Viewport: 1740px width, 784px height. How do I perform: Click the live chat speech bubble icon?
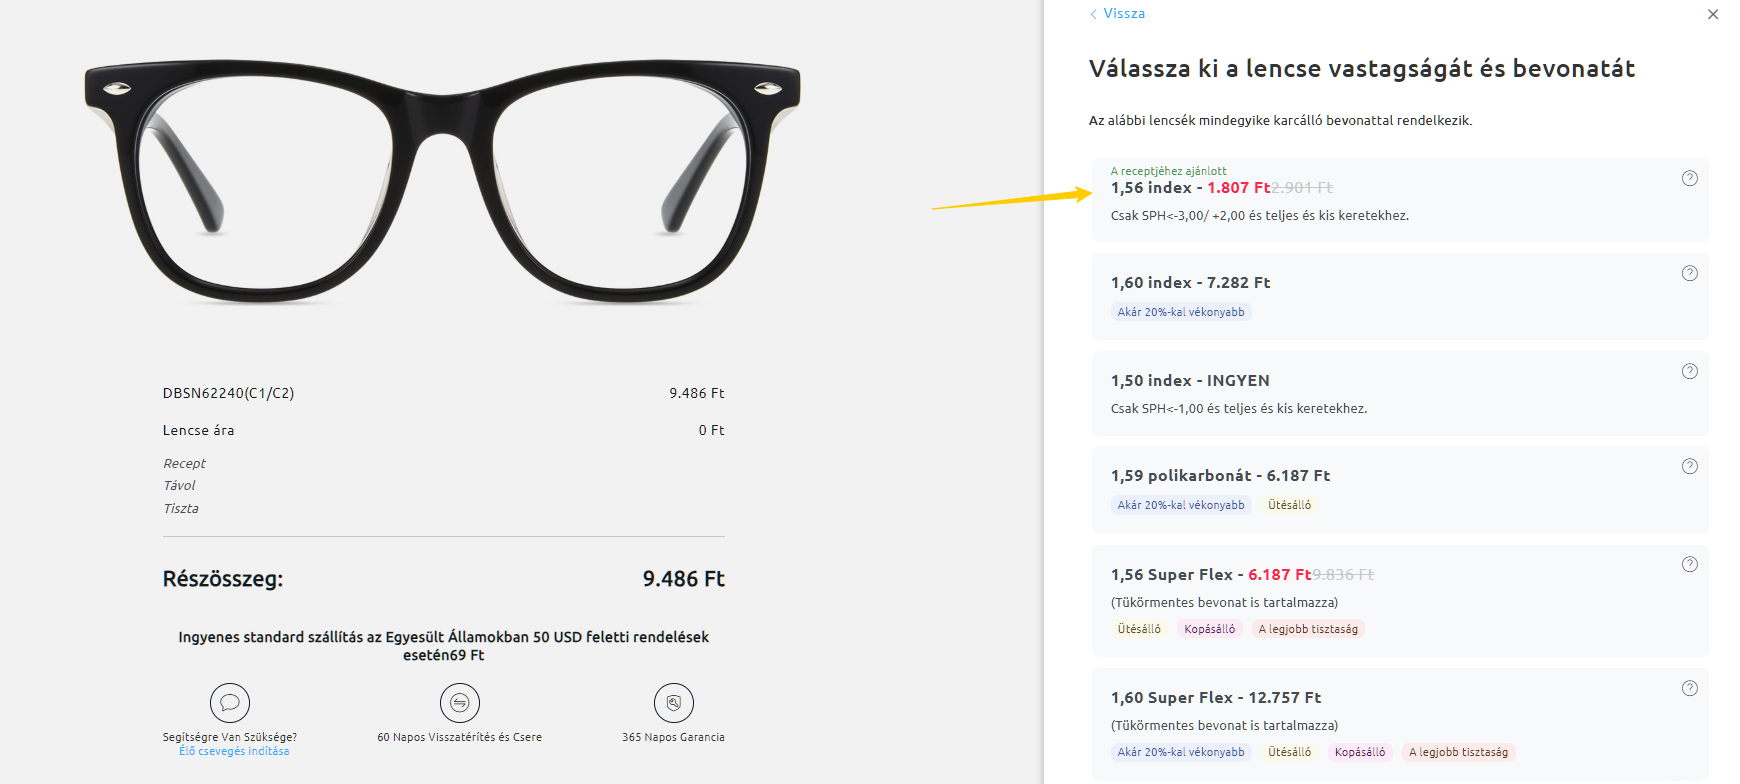pos(229,703)
